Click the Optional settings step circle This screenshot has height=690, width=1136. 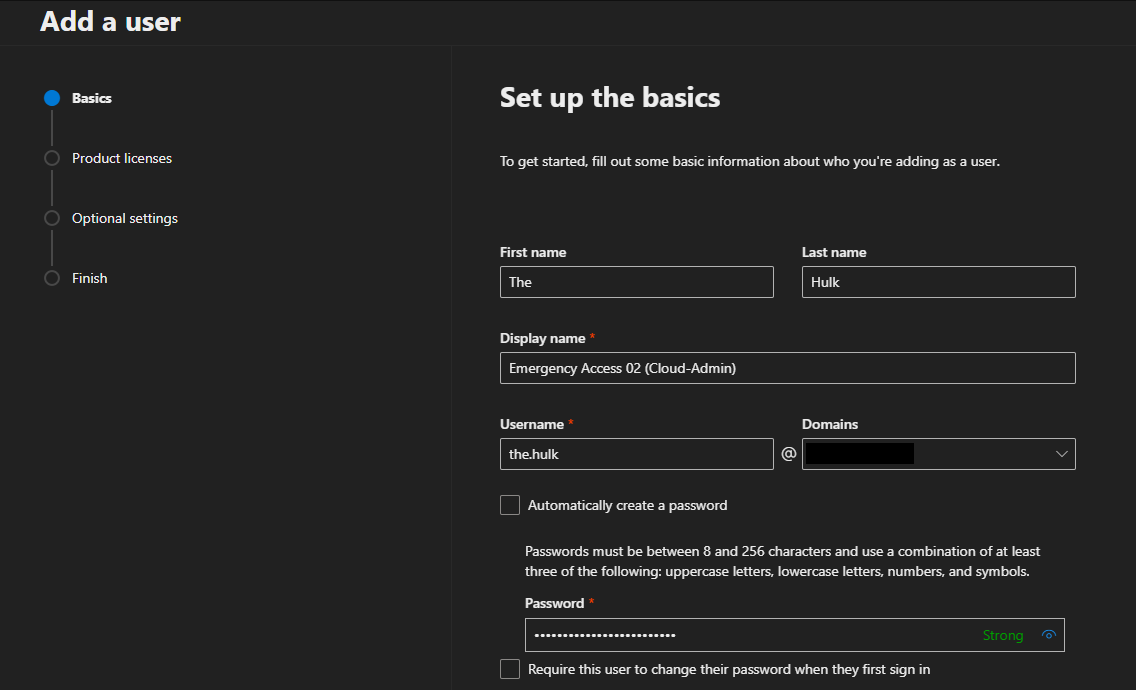point(52,219)
